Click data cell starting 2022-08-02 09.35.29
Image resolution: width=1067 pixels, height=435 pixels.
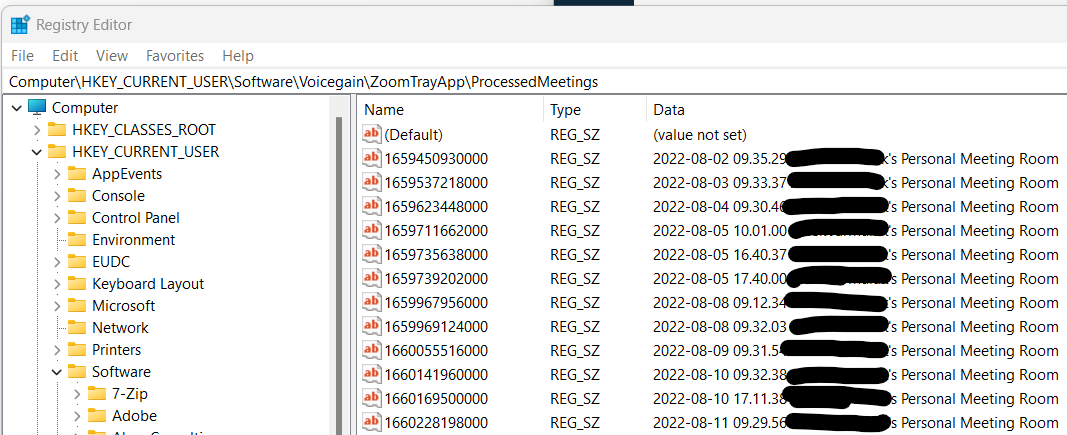[x=855, y=159]
